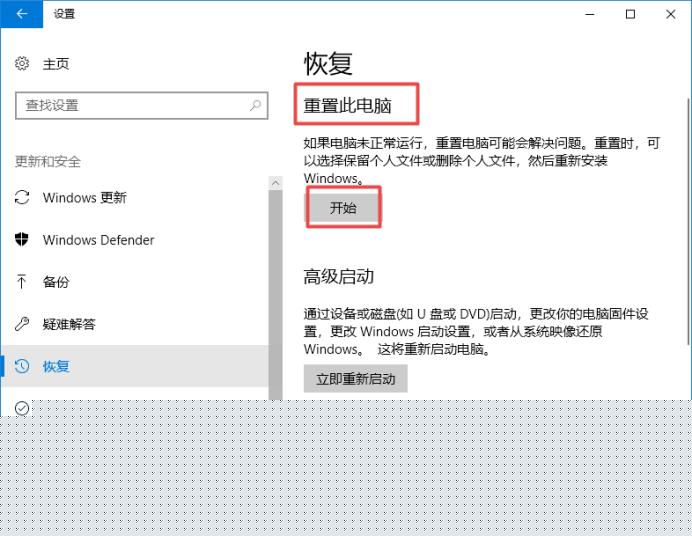Open 疑难解答 troubleshoot section

click(69, 324)
